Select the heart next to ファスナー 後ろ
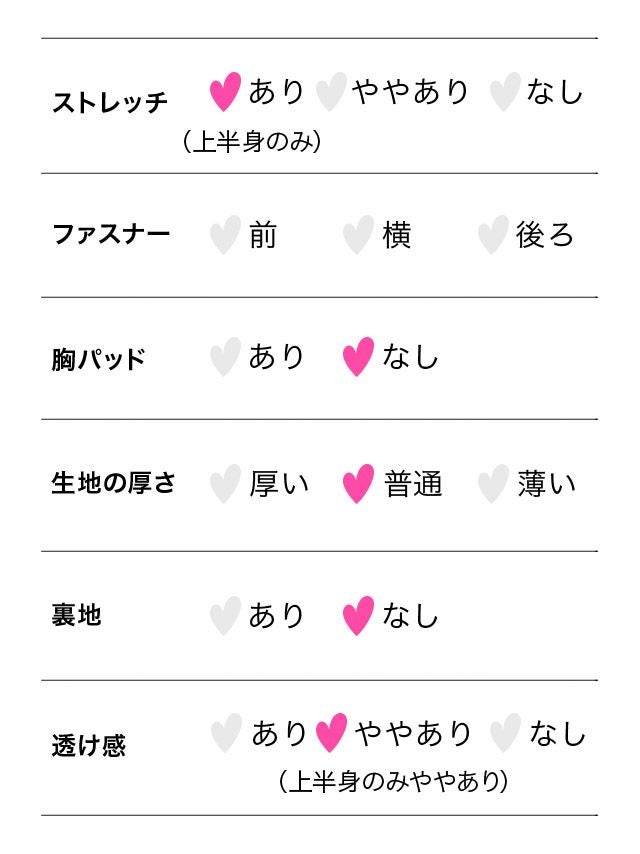The image size is (640, 854). [492, 235]
